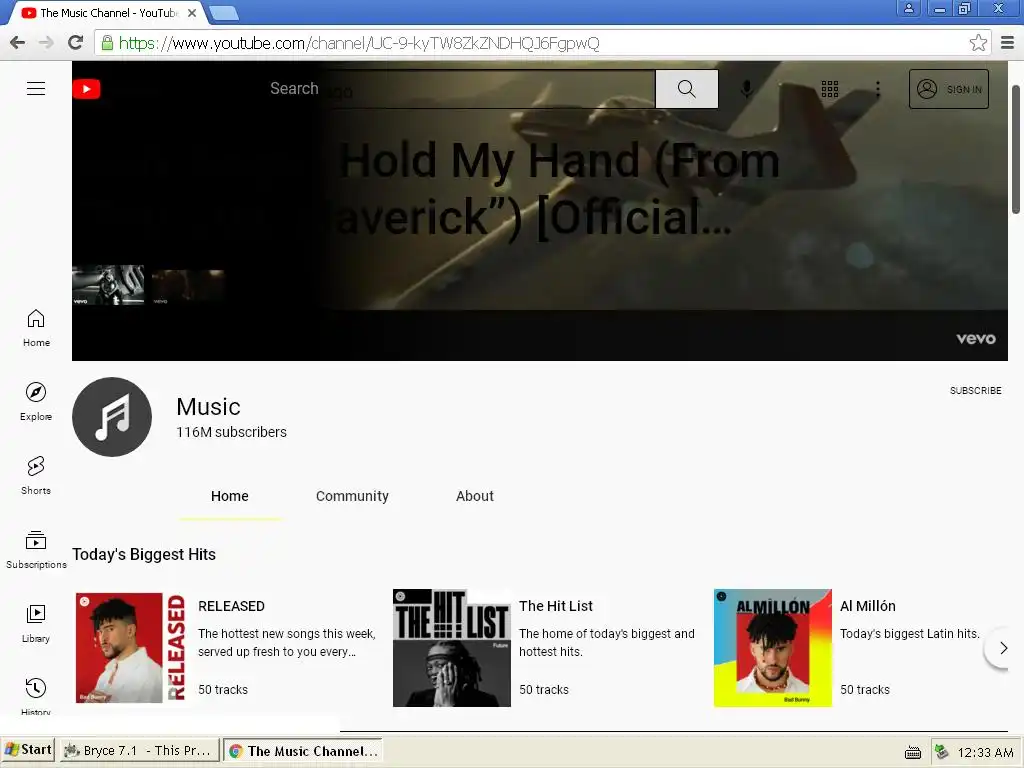The image size is (1024, 768).
Task: Close The Music Channel browser tab
Action: pyautogui.click(x=192, y=13)
